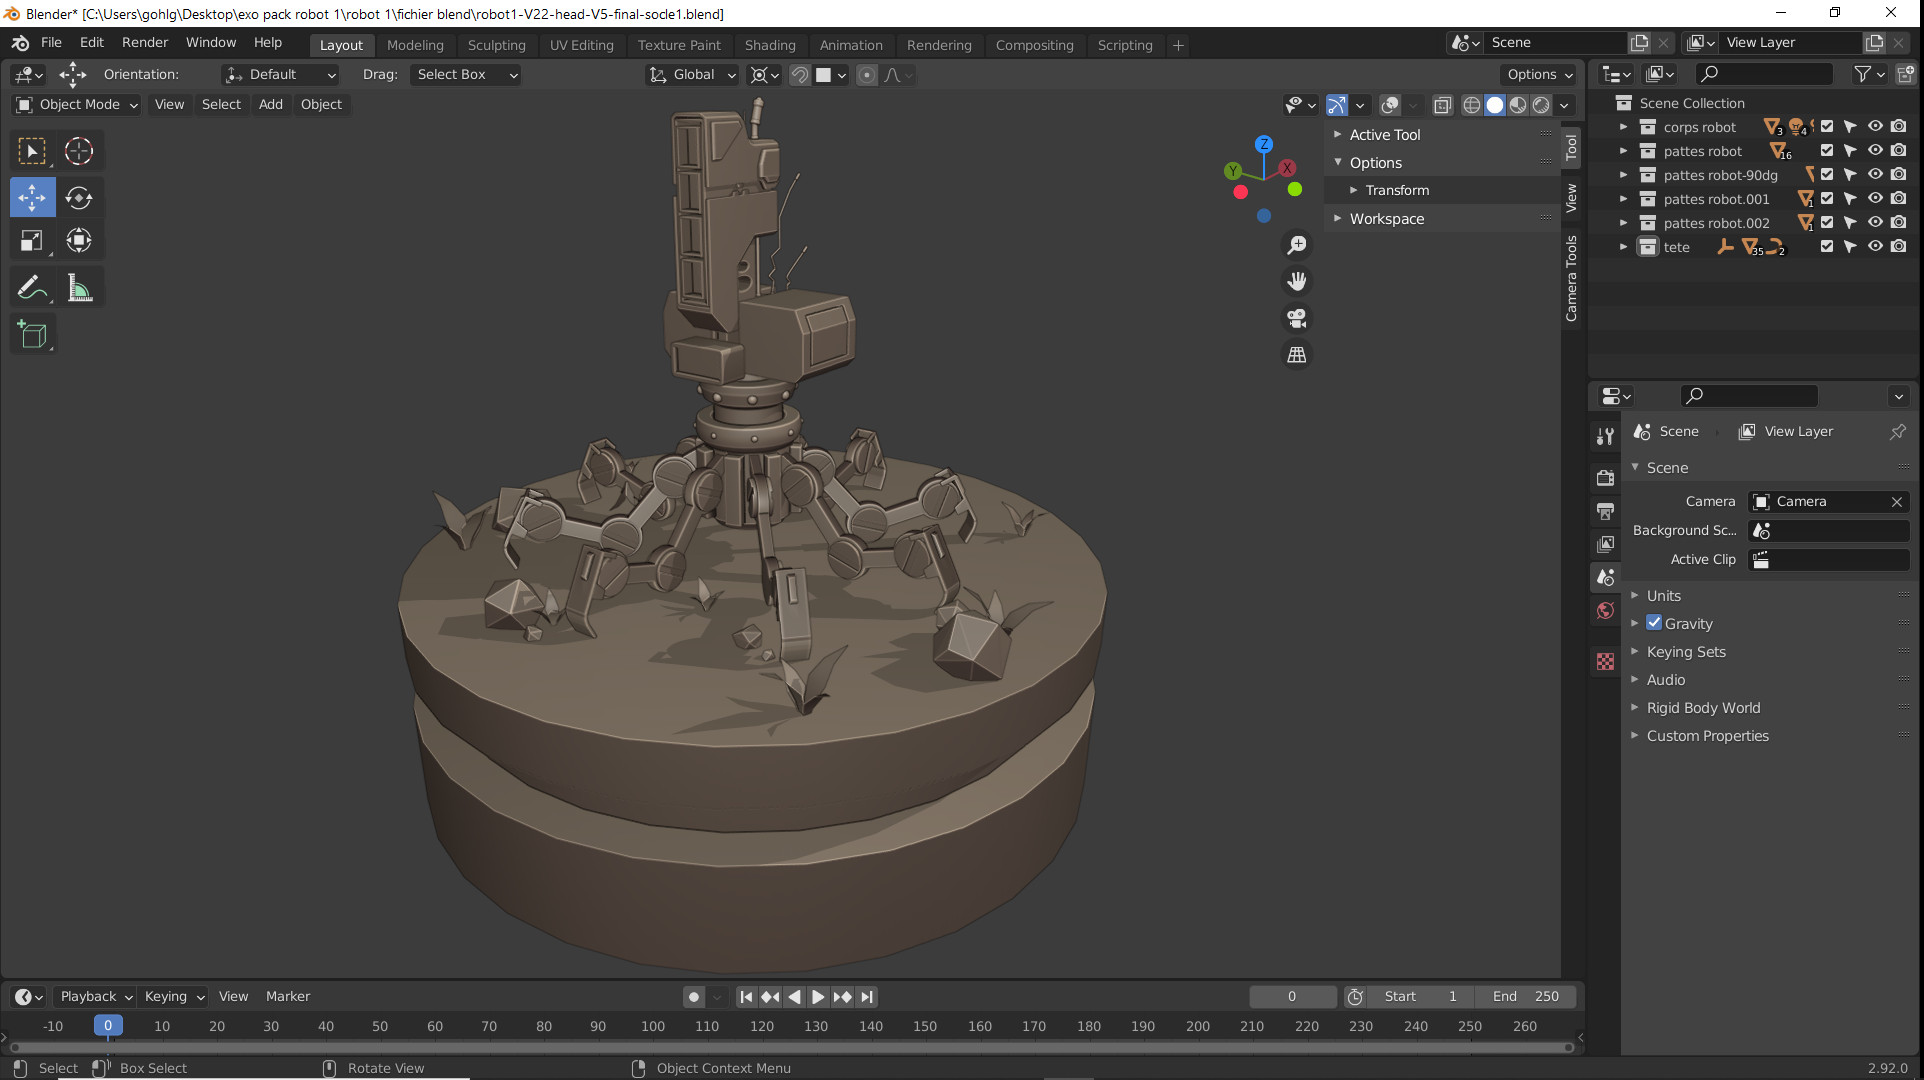Activate the Rotate tool
Screen dimensions: 1924x1080
click(x=79, y=198)
